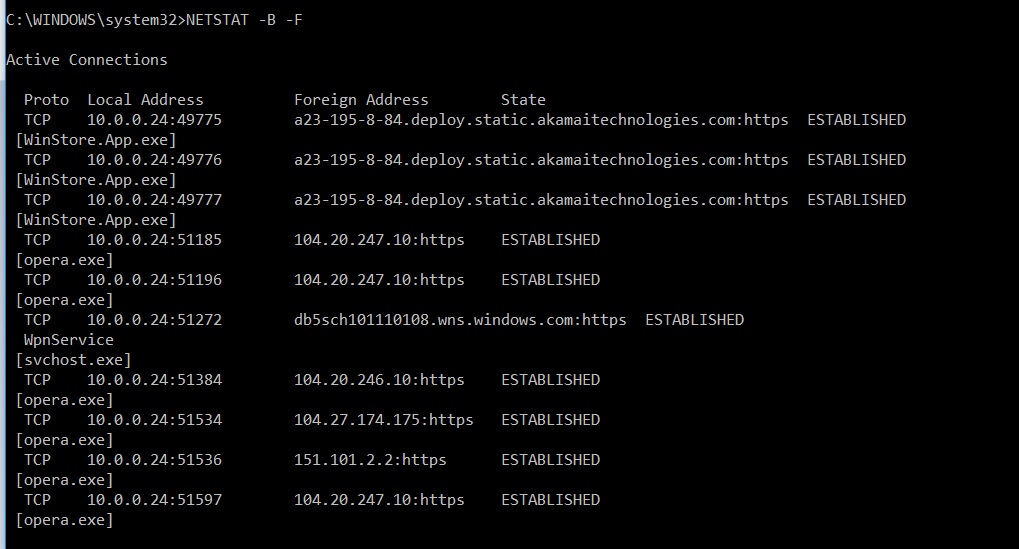
Task: Click db5sch101110108.wns.windows.com foreign address
Action: (460, 320)
